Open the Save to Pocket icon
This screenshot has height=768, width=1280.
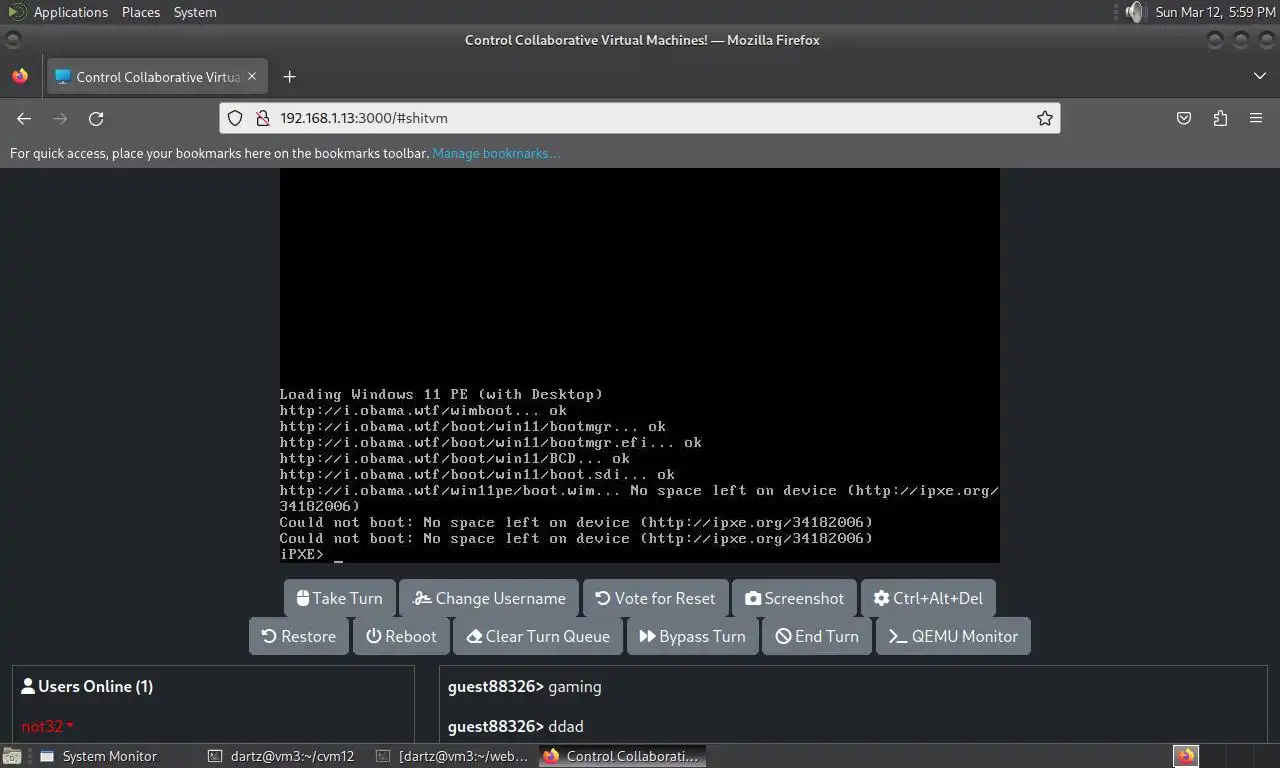pos(1184,118)
